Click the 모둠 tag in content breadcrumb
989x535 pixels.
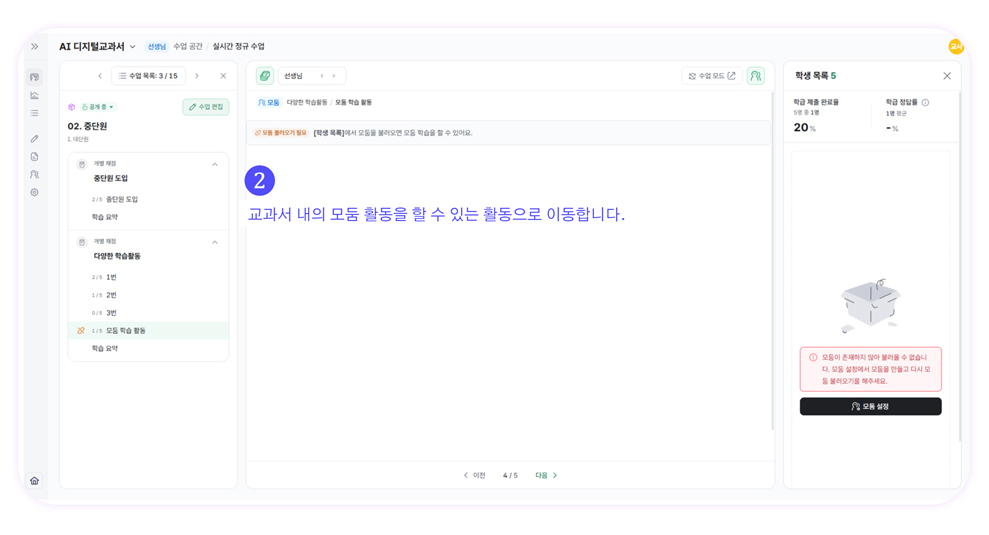click(x=269, y=102)
